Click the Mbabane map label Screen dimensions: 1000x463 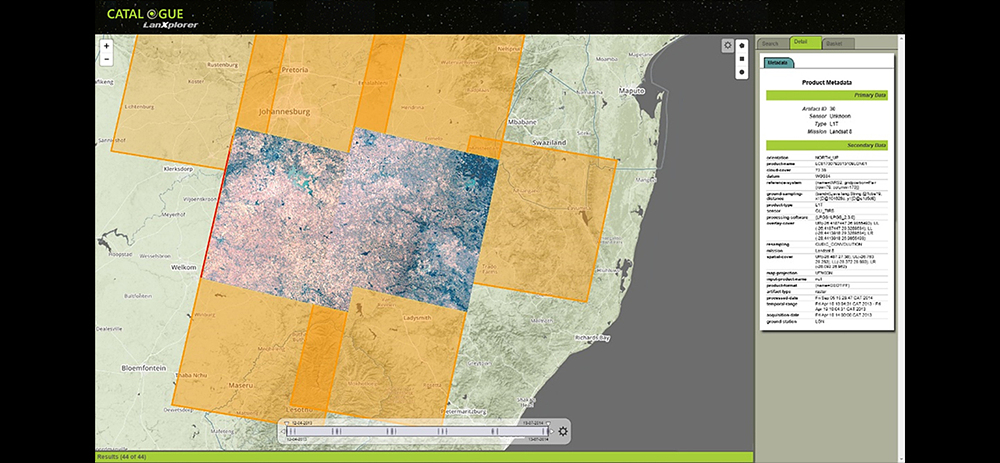point(522,121)
